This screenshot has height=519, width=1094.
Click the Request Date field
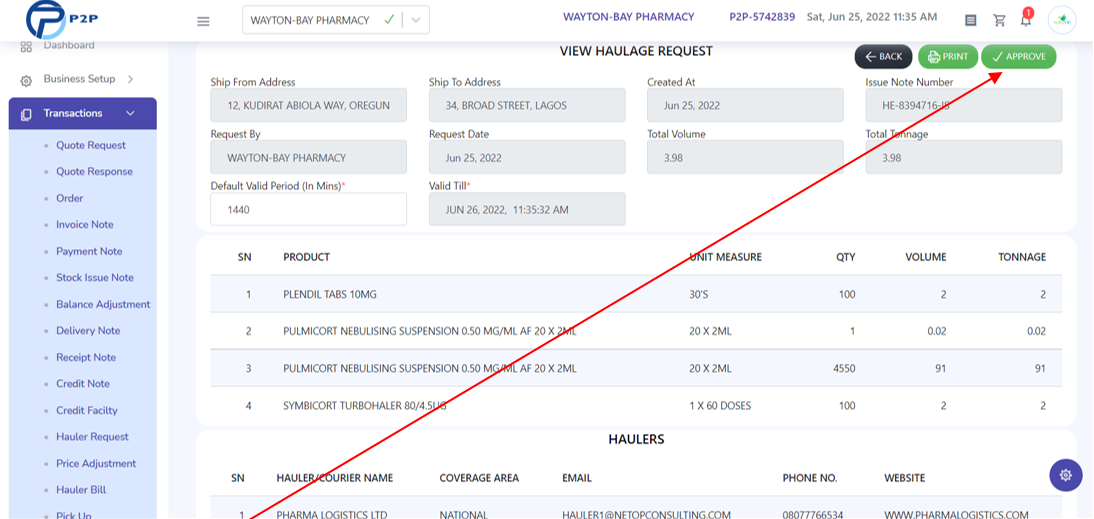coord(527,157)
